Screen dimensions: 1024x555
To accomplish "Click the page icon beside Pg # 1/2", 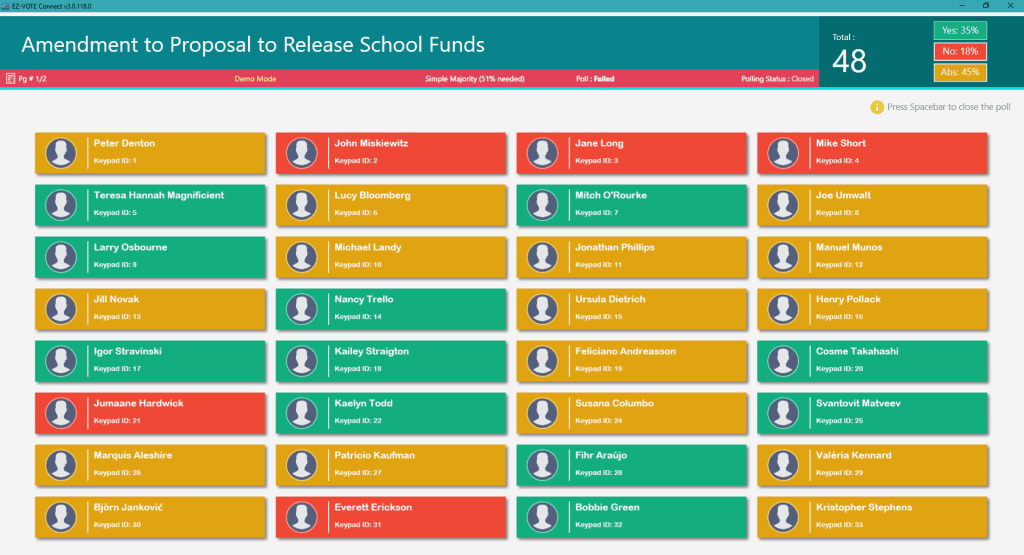I will coord(9,78).
